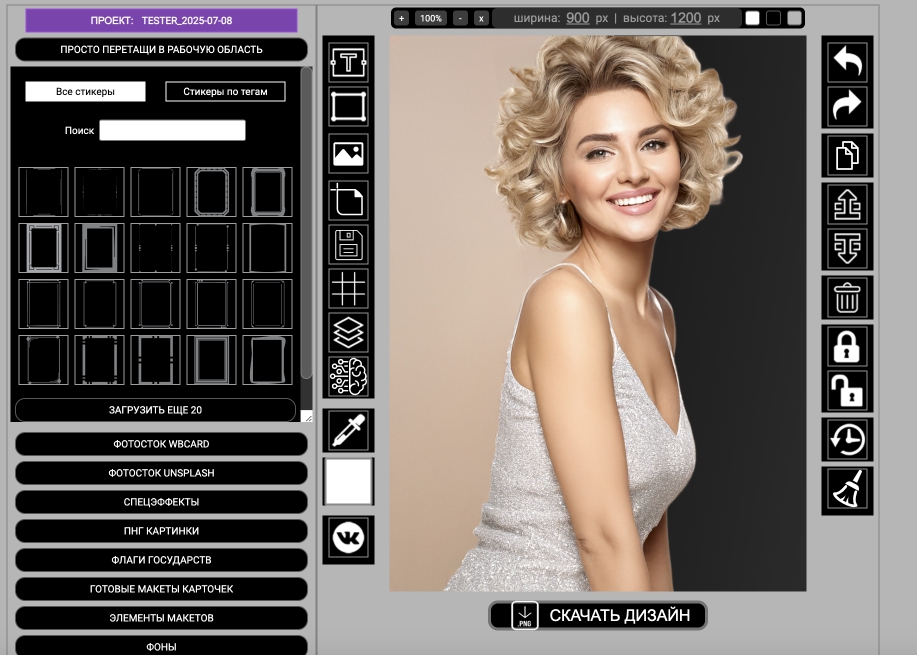Delete selection with trash can icon
This screenshot has width=917, height=655.
coord(847,298)
